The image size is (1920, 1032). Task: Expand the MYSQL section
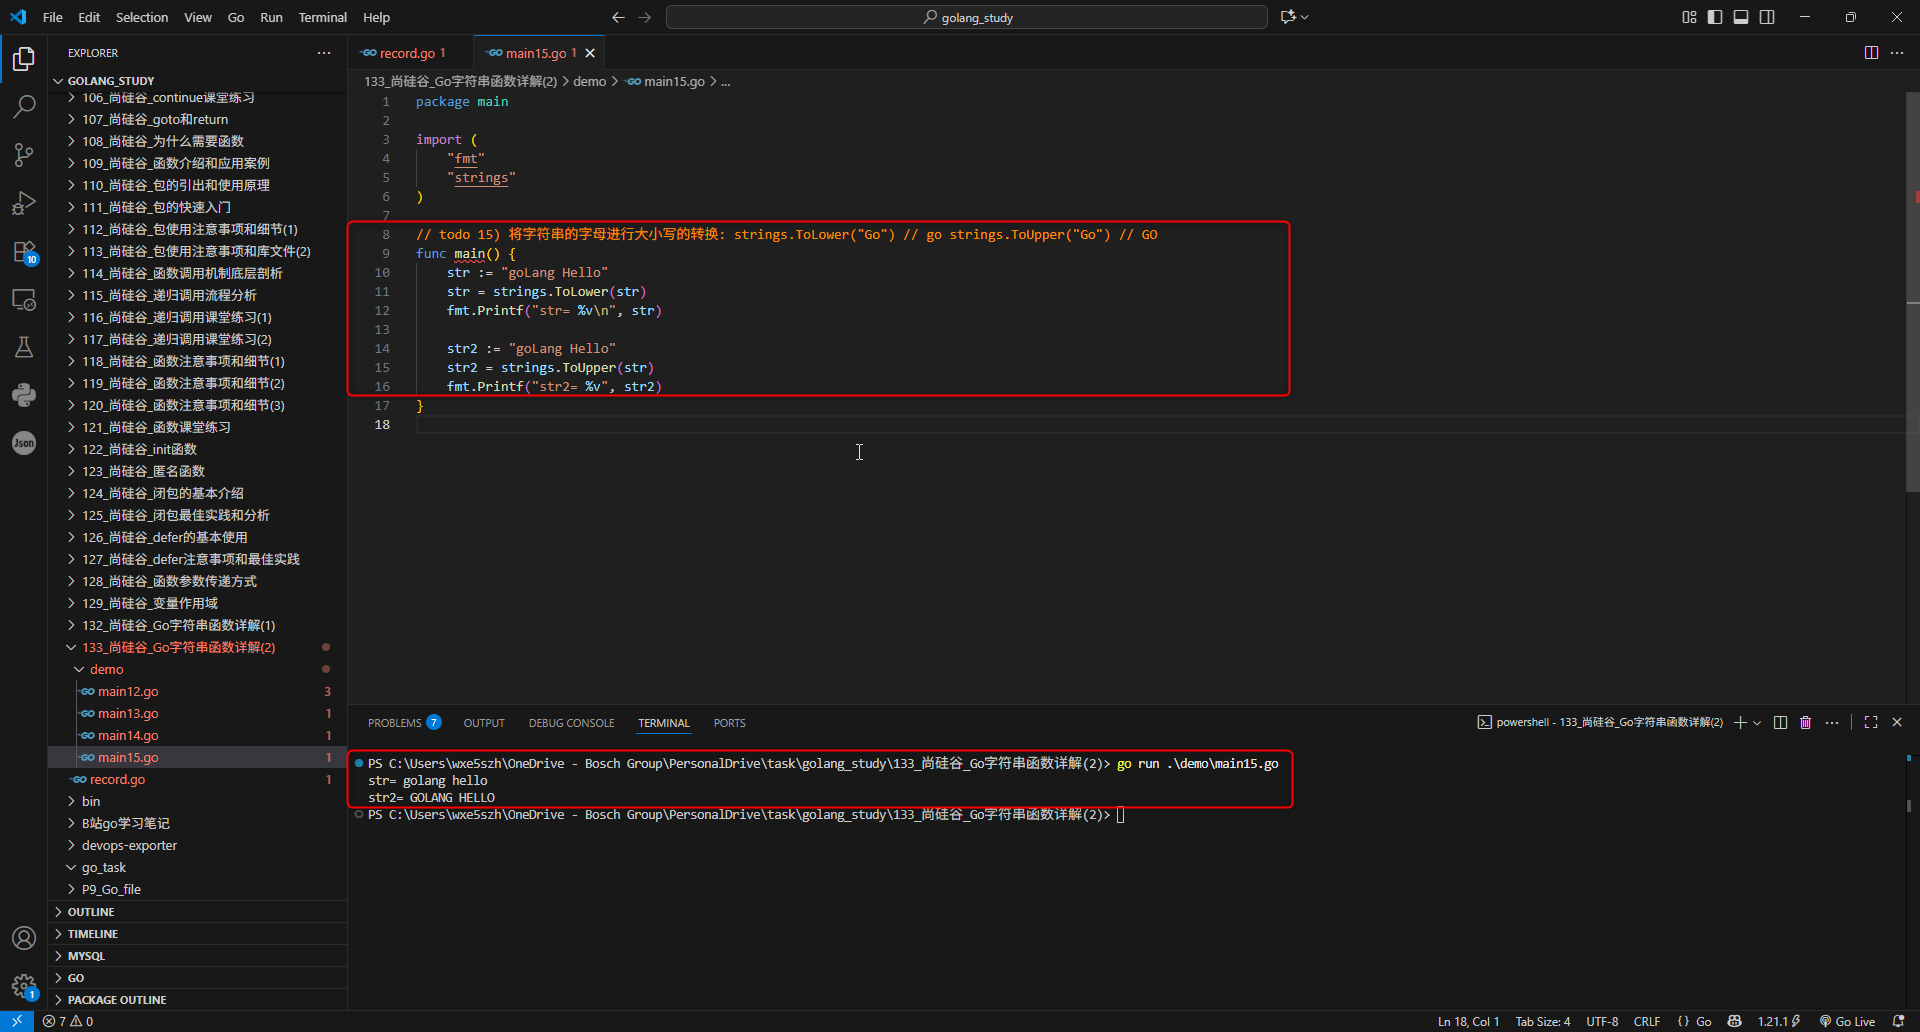coord(197,956)
